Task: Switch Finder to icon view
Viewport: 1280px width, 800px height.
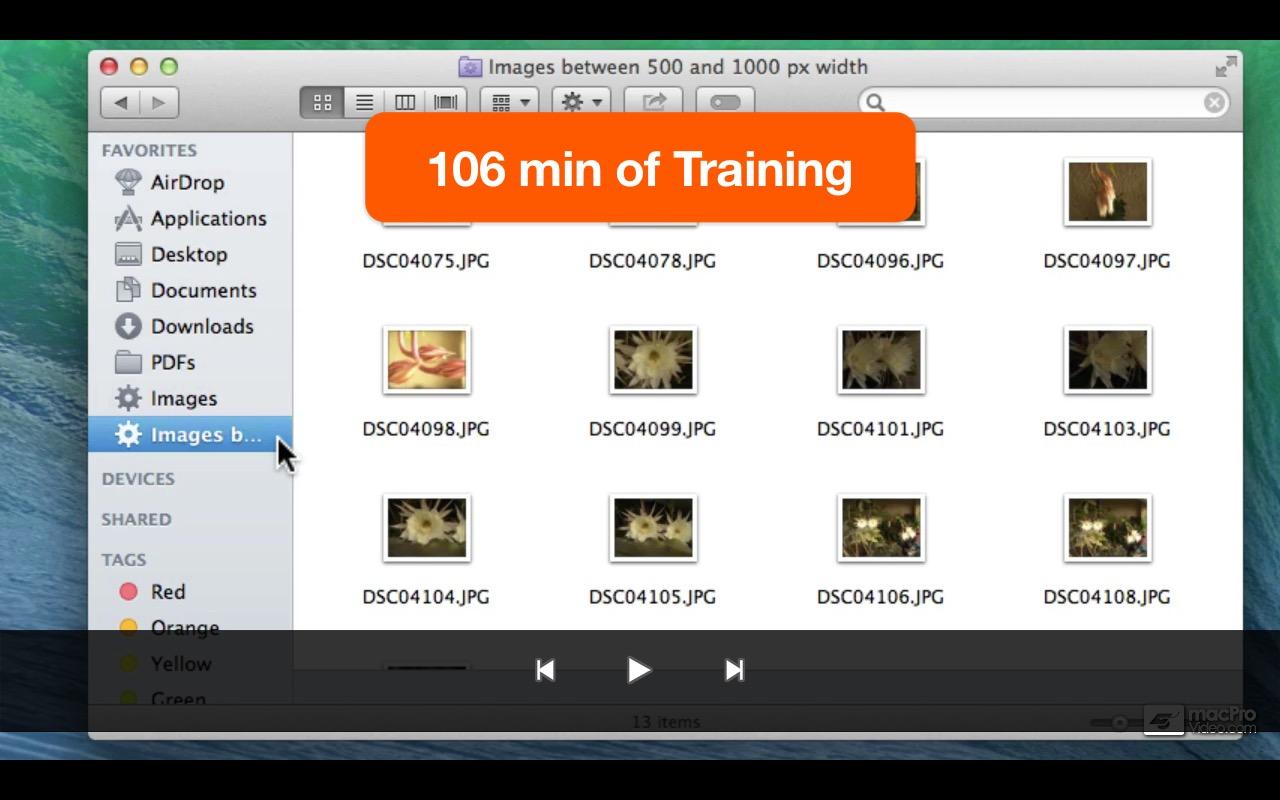Action: [322, 102]
